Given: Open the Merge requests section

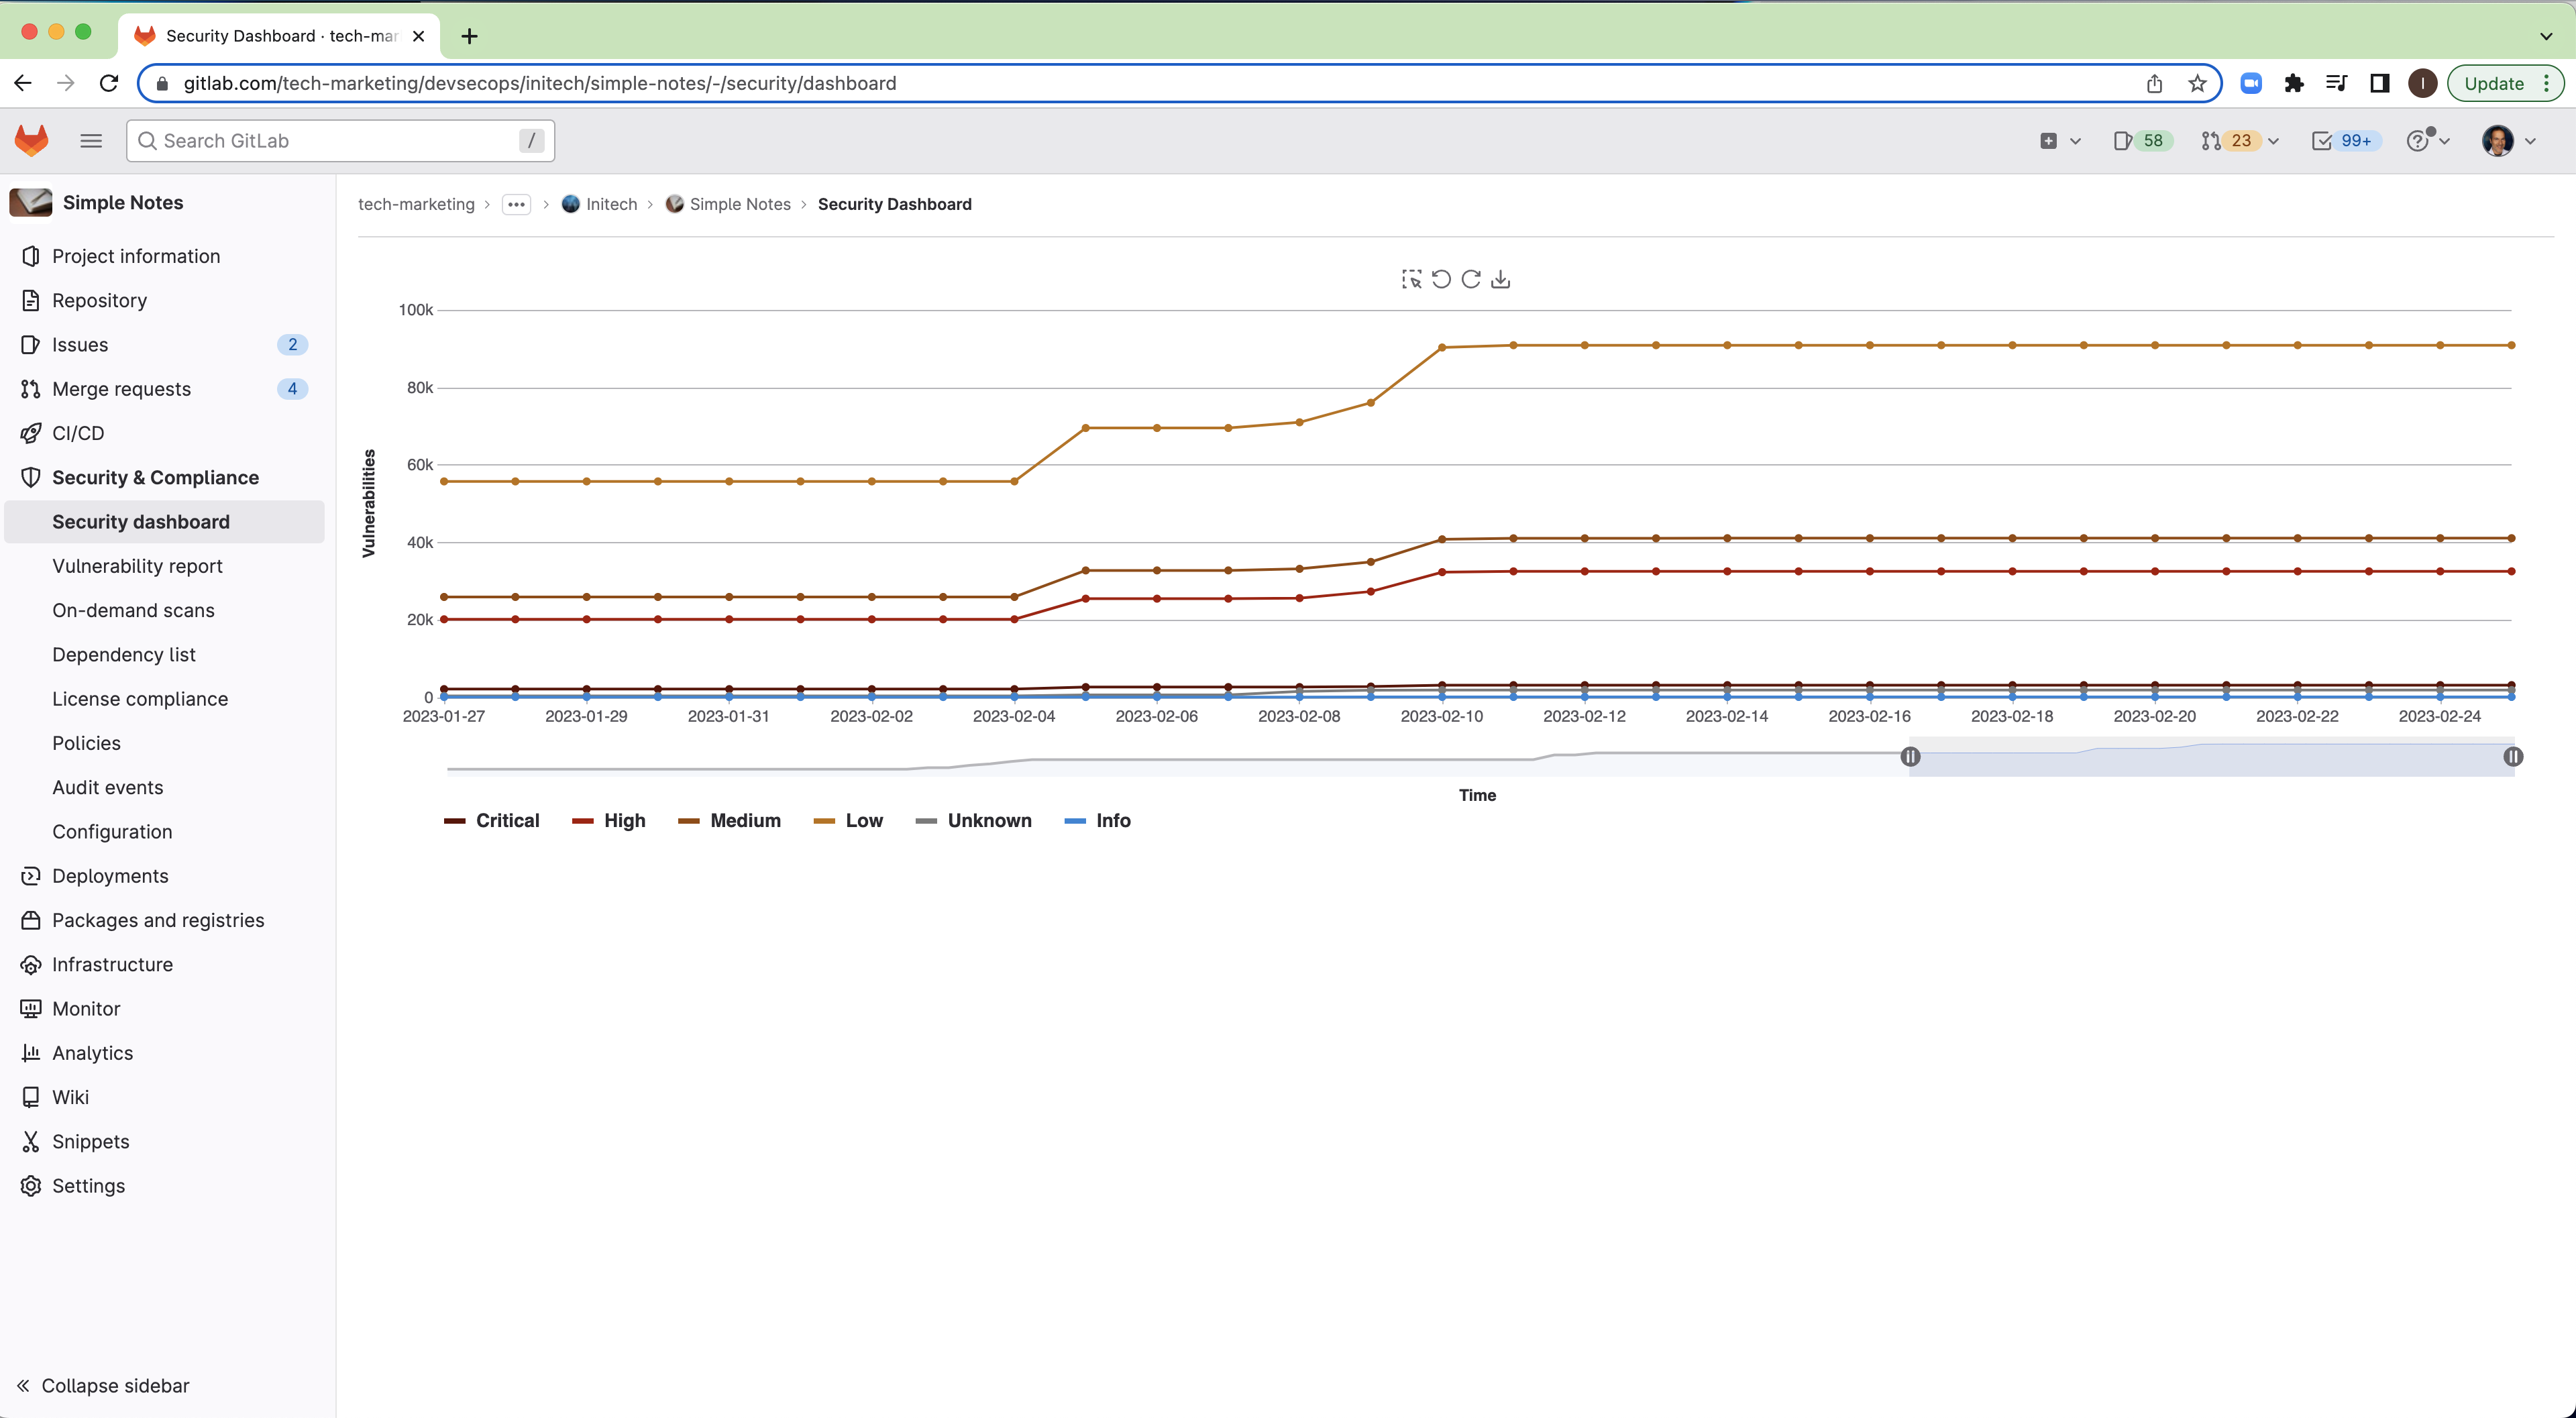Looking at the screenshot, I should coord(121,388).
